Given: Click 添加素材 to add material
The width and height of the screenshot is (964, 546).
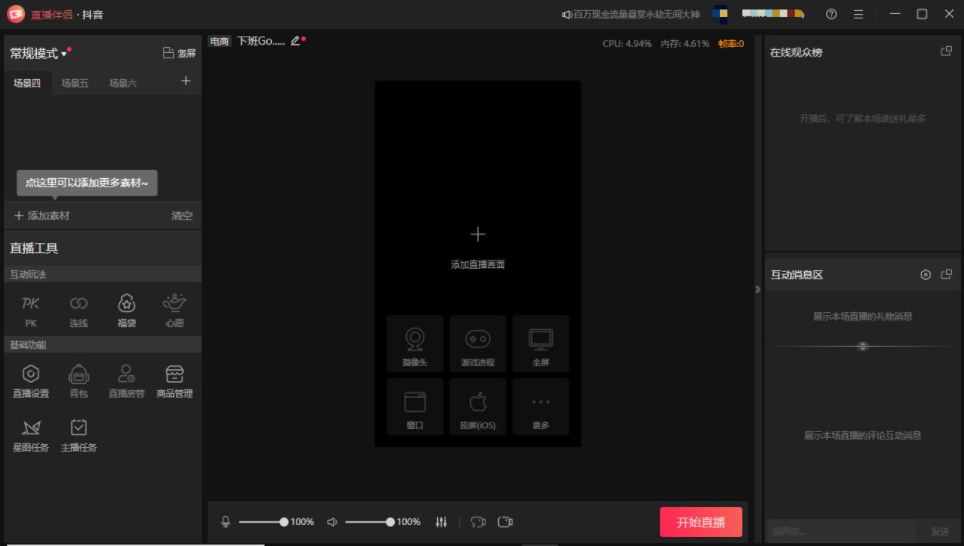Looking at the screenshot, I should coord(42,216).
